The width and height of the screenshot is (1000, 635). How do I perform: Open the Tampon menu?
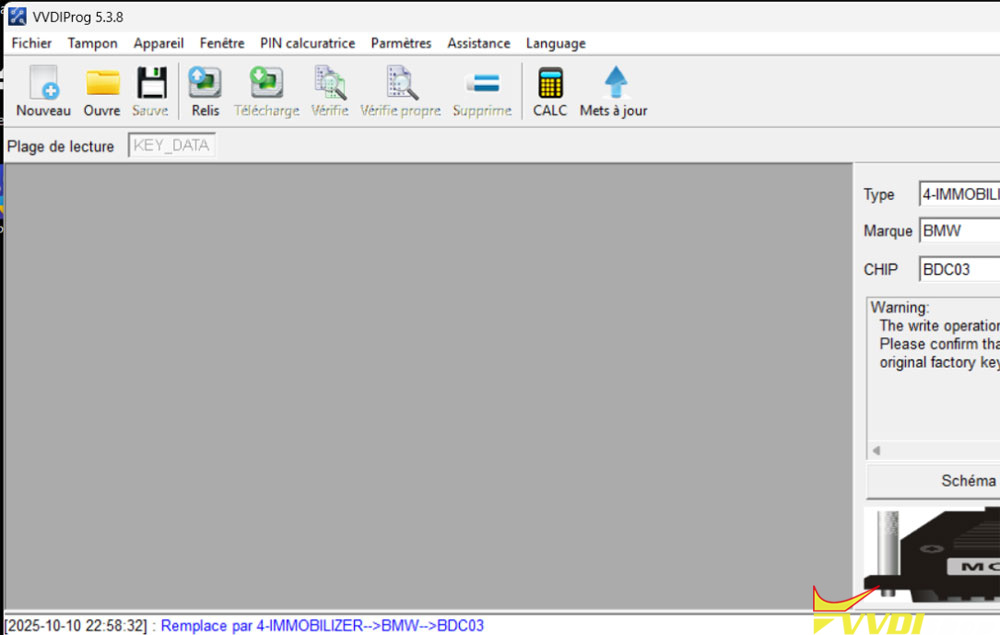pos(92,43)
